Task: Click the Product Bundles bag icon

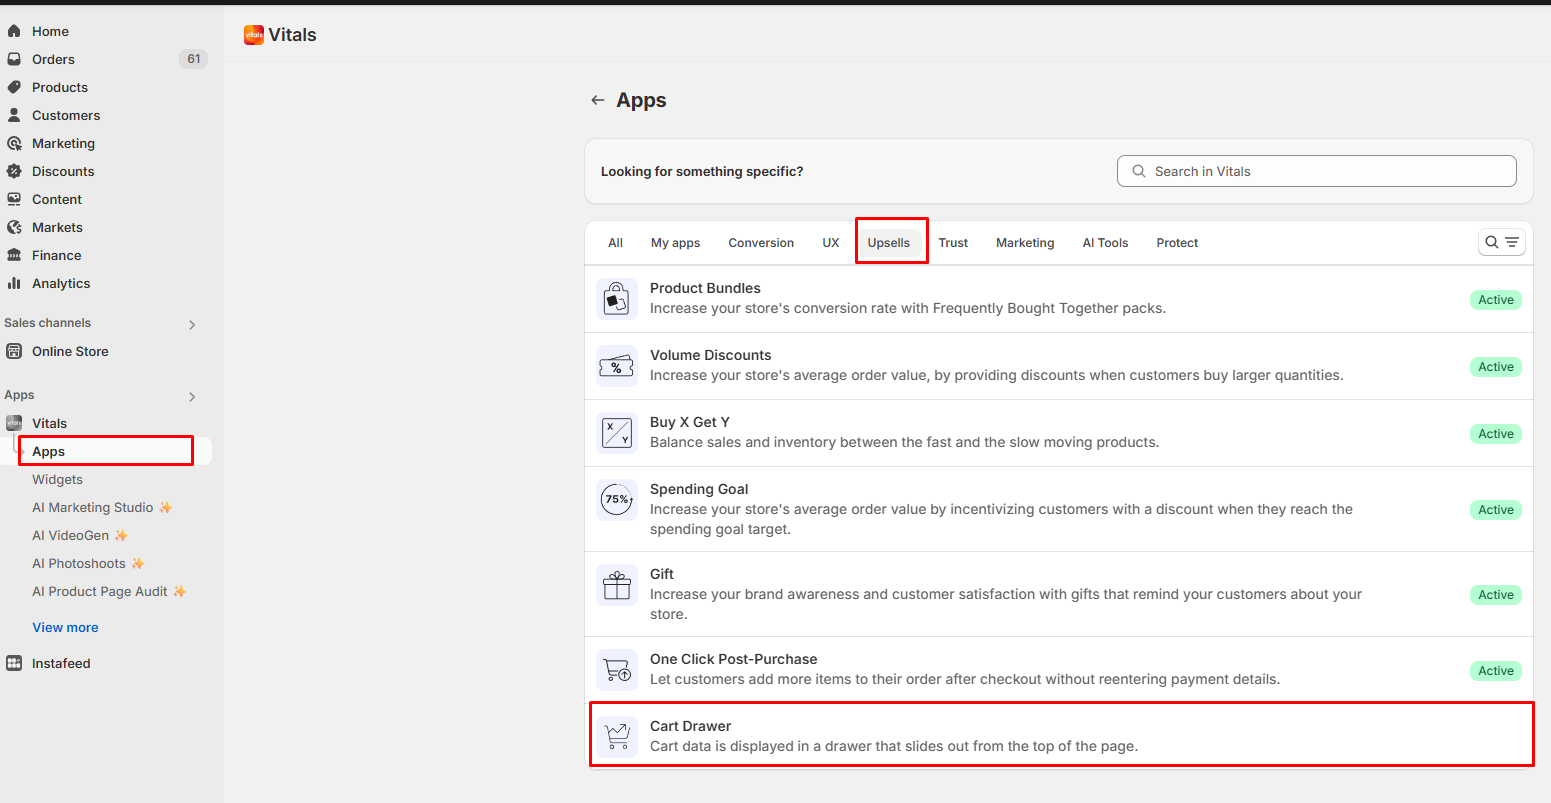Action: point(617,298)
